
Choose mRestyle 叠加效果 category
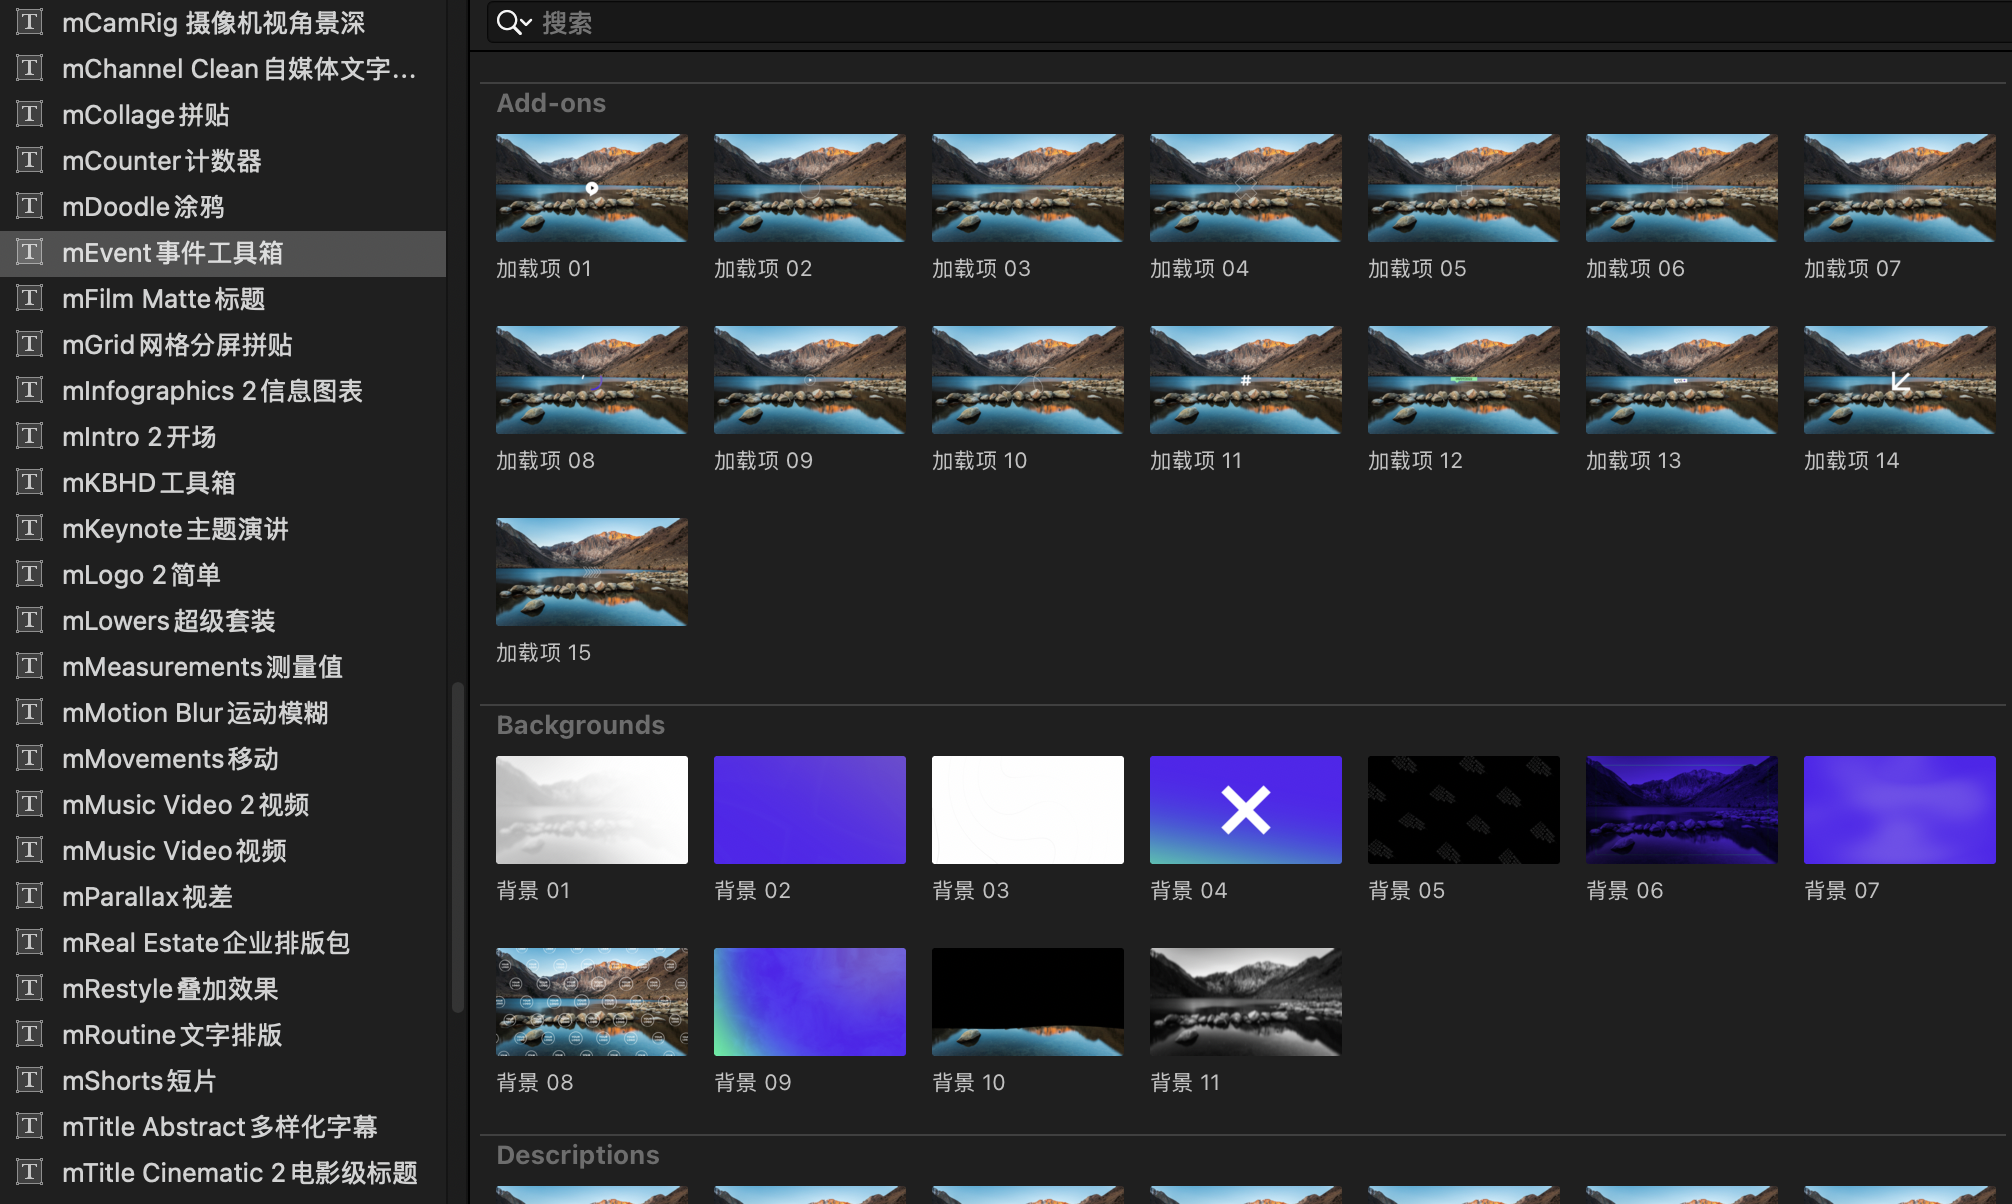coord(223,989)
